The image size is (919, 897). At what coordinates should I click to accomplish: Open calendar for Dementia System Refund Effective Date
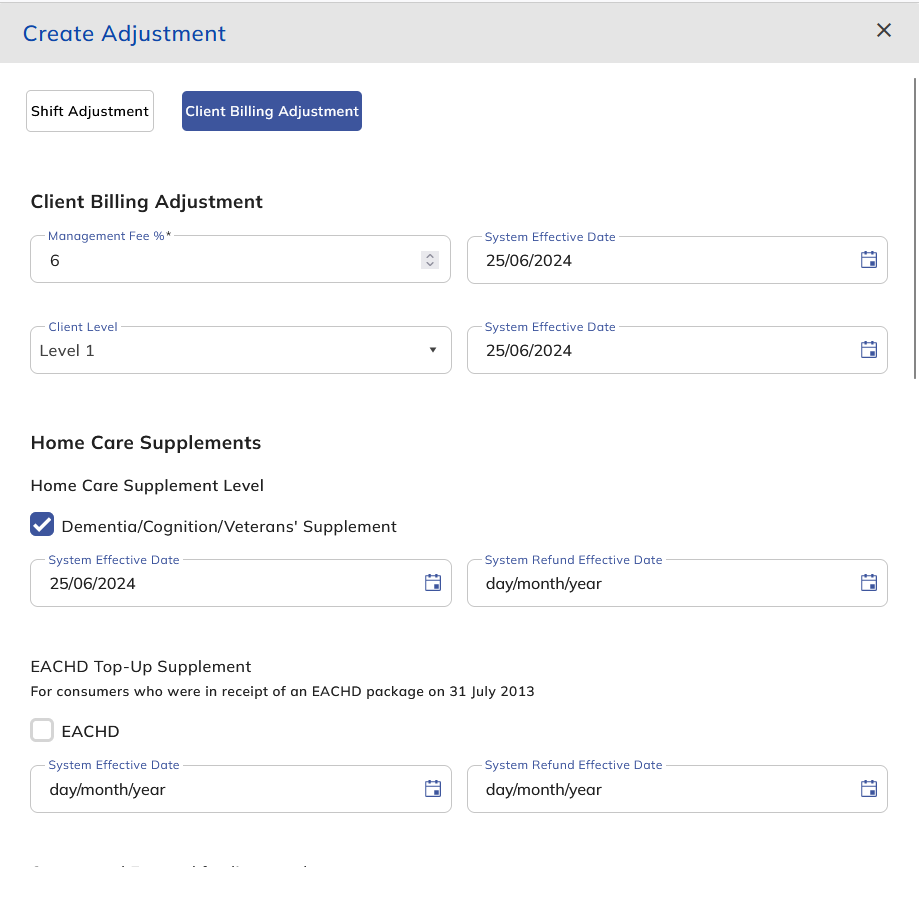(868, 581)
